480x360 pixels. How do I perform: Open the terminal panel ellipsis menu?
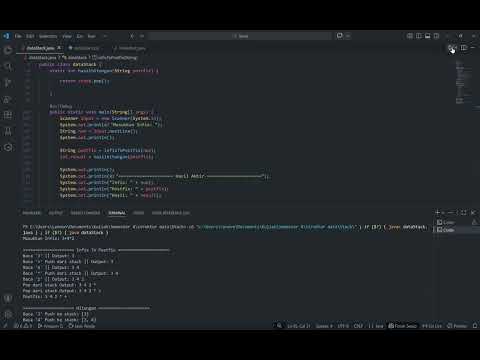(450, 212)
